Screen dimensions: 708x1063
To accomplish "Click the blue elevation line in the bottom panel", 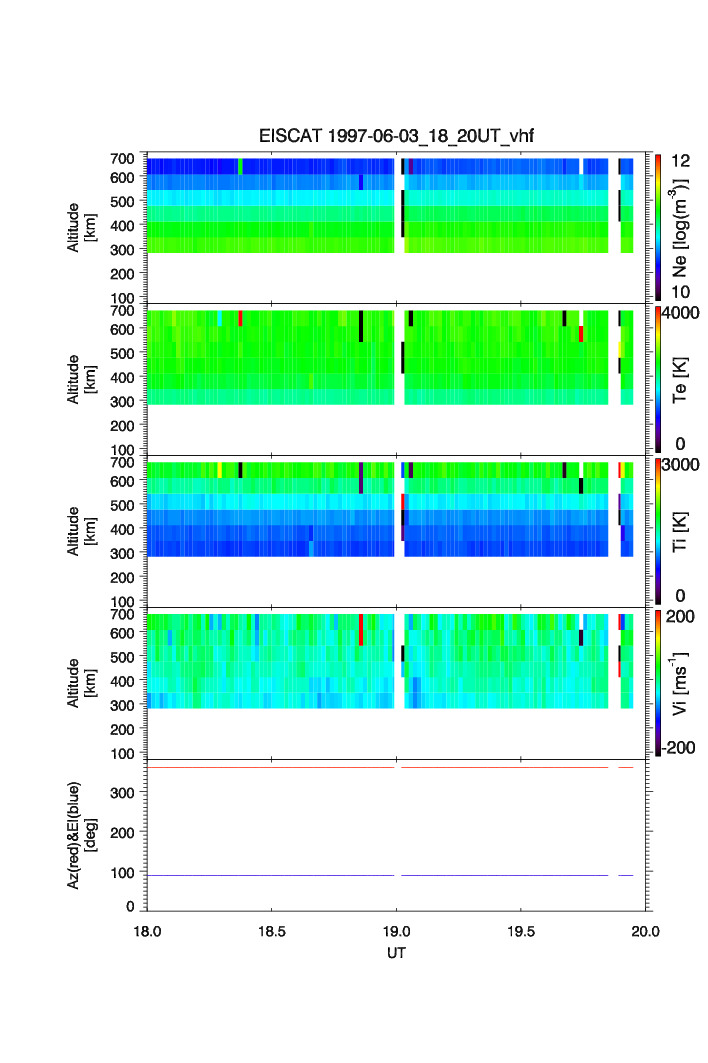I will click(390, 875).
